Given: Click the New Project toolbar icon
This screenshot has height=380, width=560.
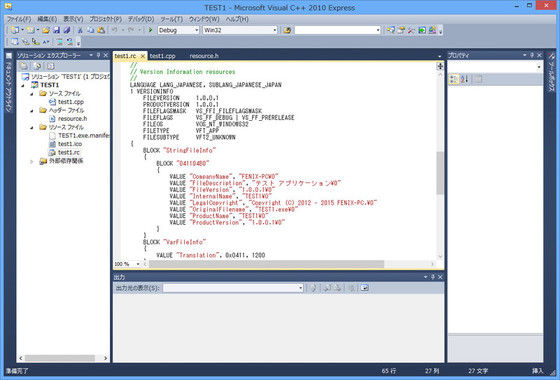Looking at the screenshot, I should 15,30.
